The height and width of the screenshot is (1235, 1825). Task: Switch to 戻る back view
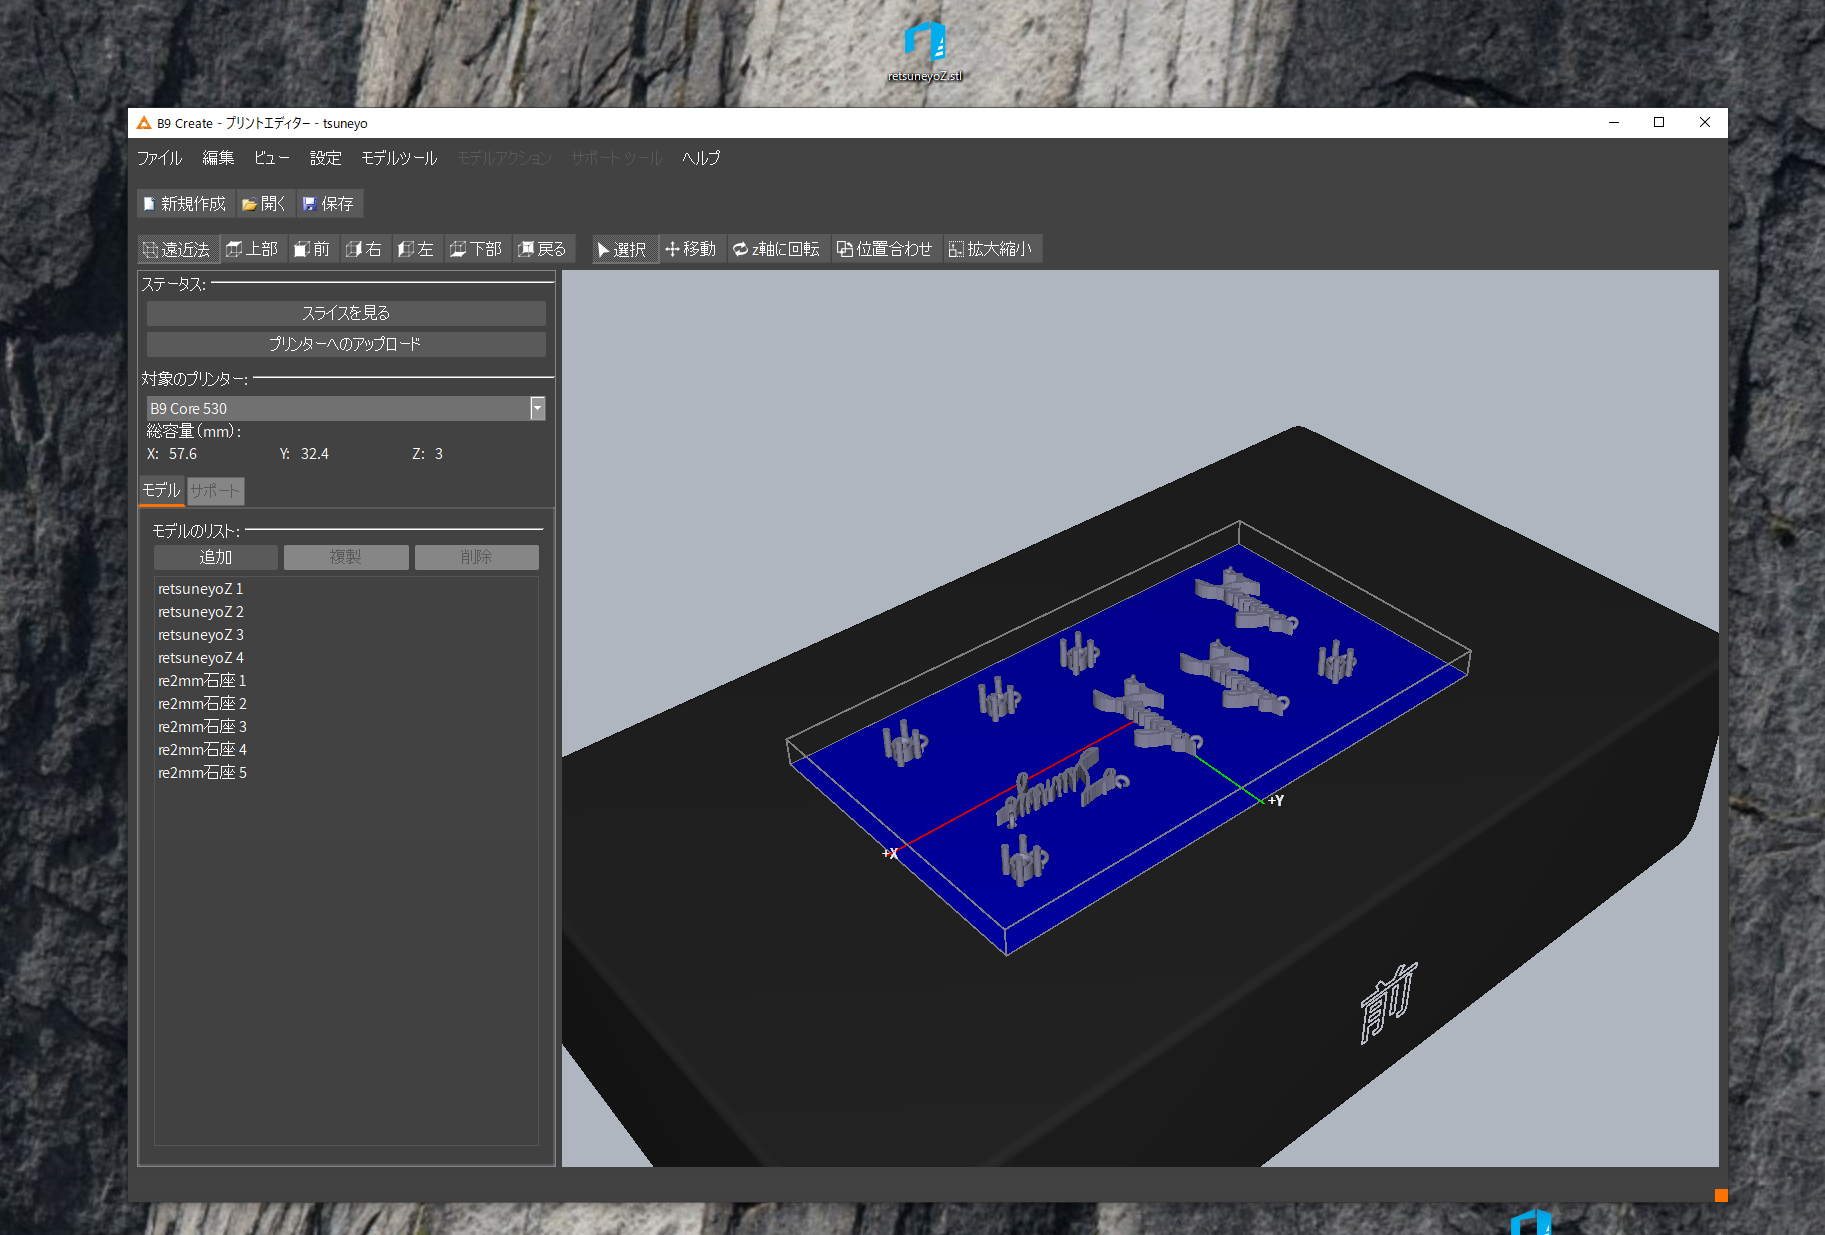pos(543,249)
